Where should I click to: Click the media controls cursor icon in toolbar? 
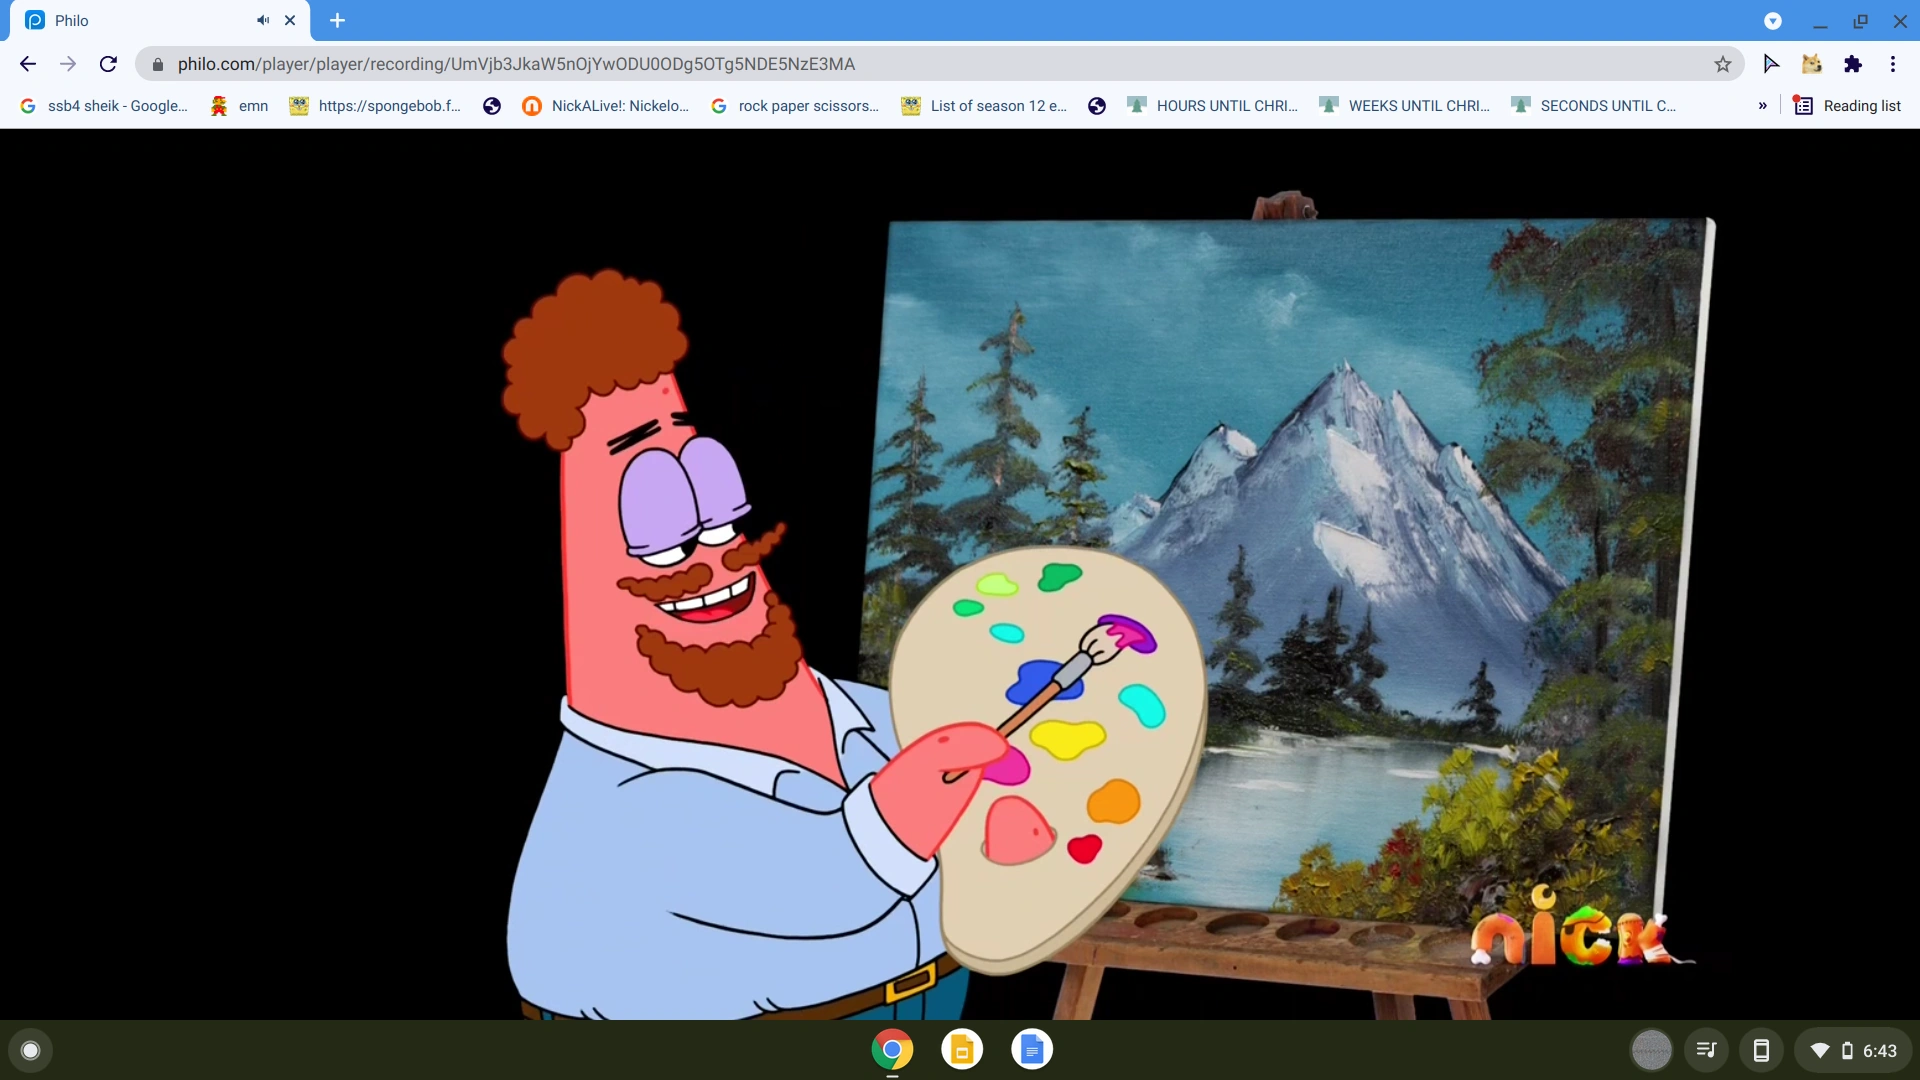pos(1771,63)
